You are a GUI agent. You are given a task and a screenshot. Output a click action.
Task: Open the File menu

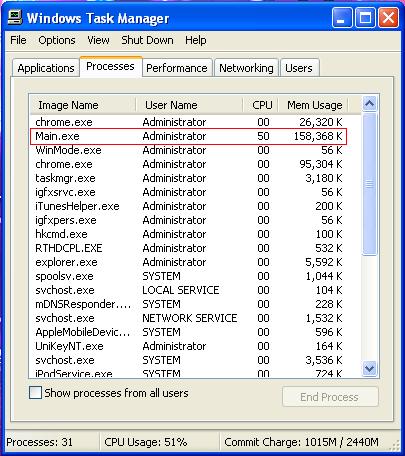(x=18, y=40)
